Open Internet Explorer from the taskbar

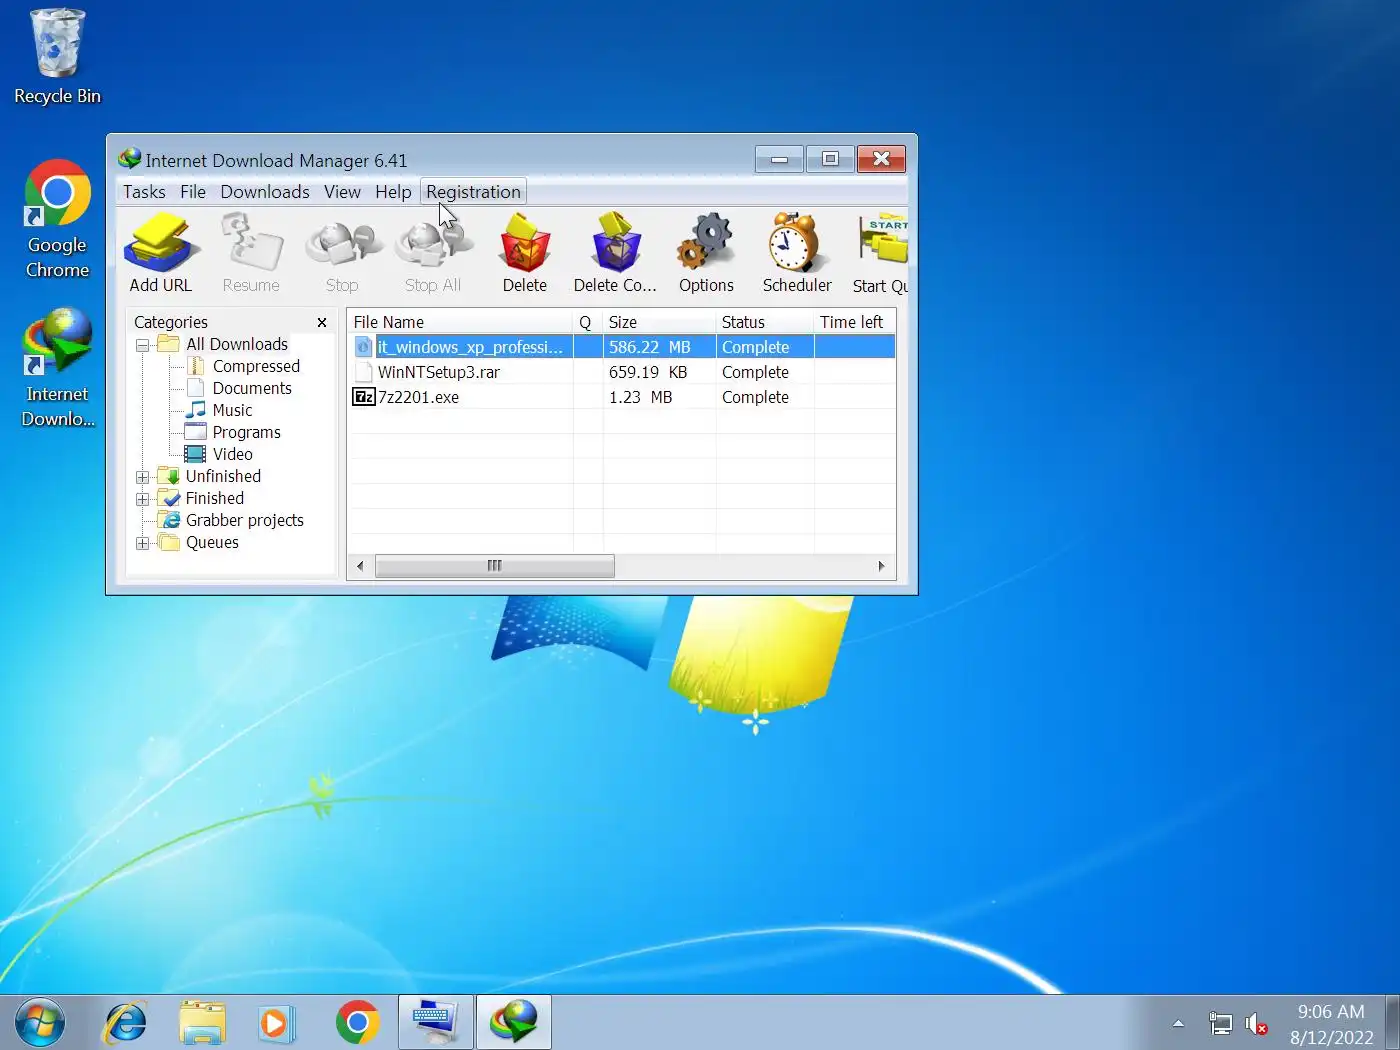(x=126, y=1023)
